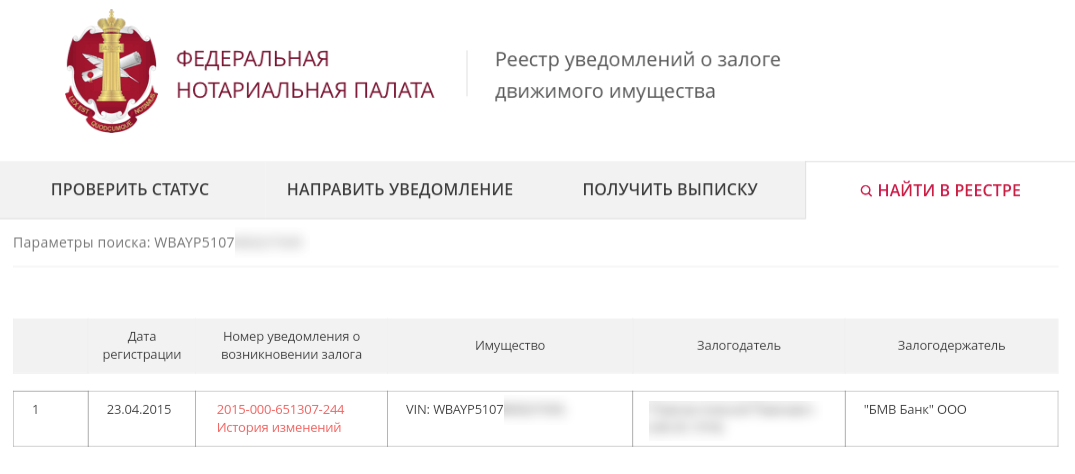Screen dimensions: 1075x474
Task: Click the magnifier icon beside НАЙТИ В РЕЕСТРЕ
Action: click(x=866, y=191)
